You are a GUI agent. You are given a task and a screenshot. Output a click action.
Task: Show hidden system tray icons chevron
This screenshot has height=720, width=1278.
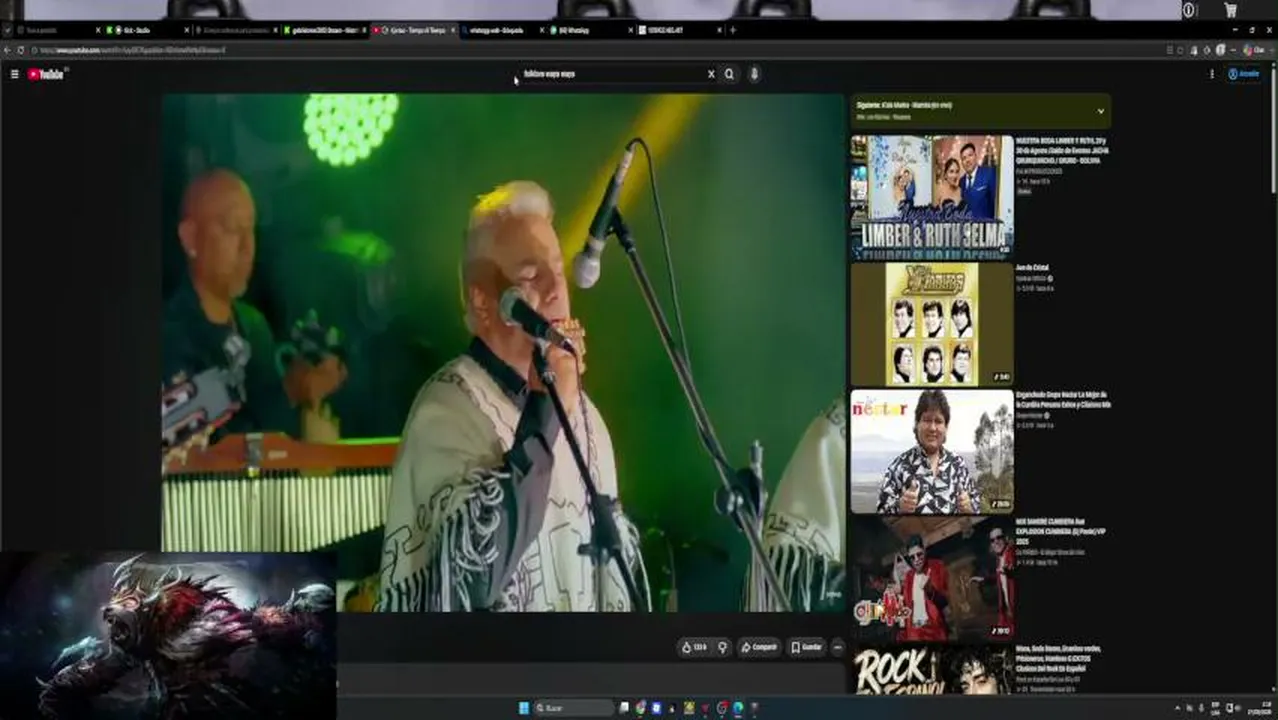[1177, 708]
